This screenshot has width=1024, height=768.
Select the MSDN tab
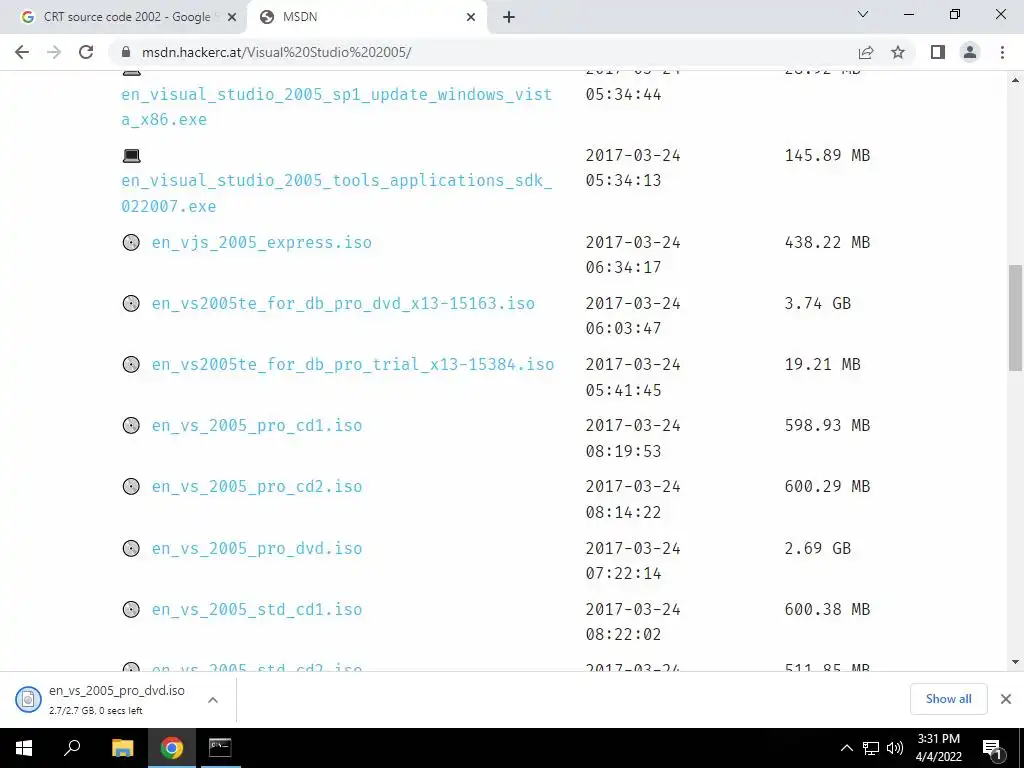[x=366, y=17]
